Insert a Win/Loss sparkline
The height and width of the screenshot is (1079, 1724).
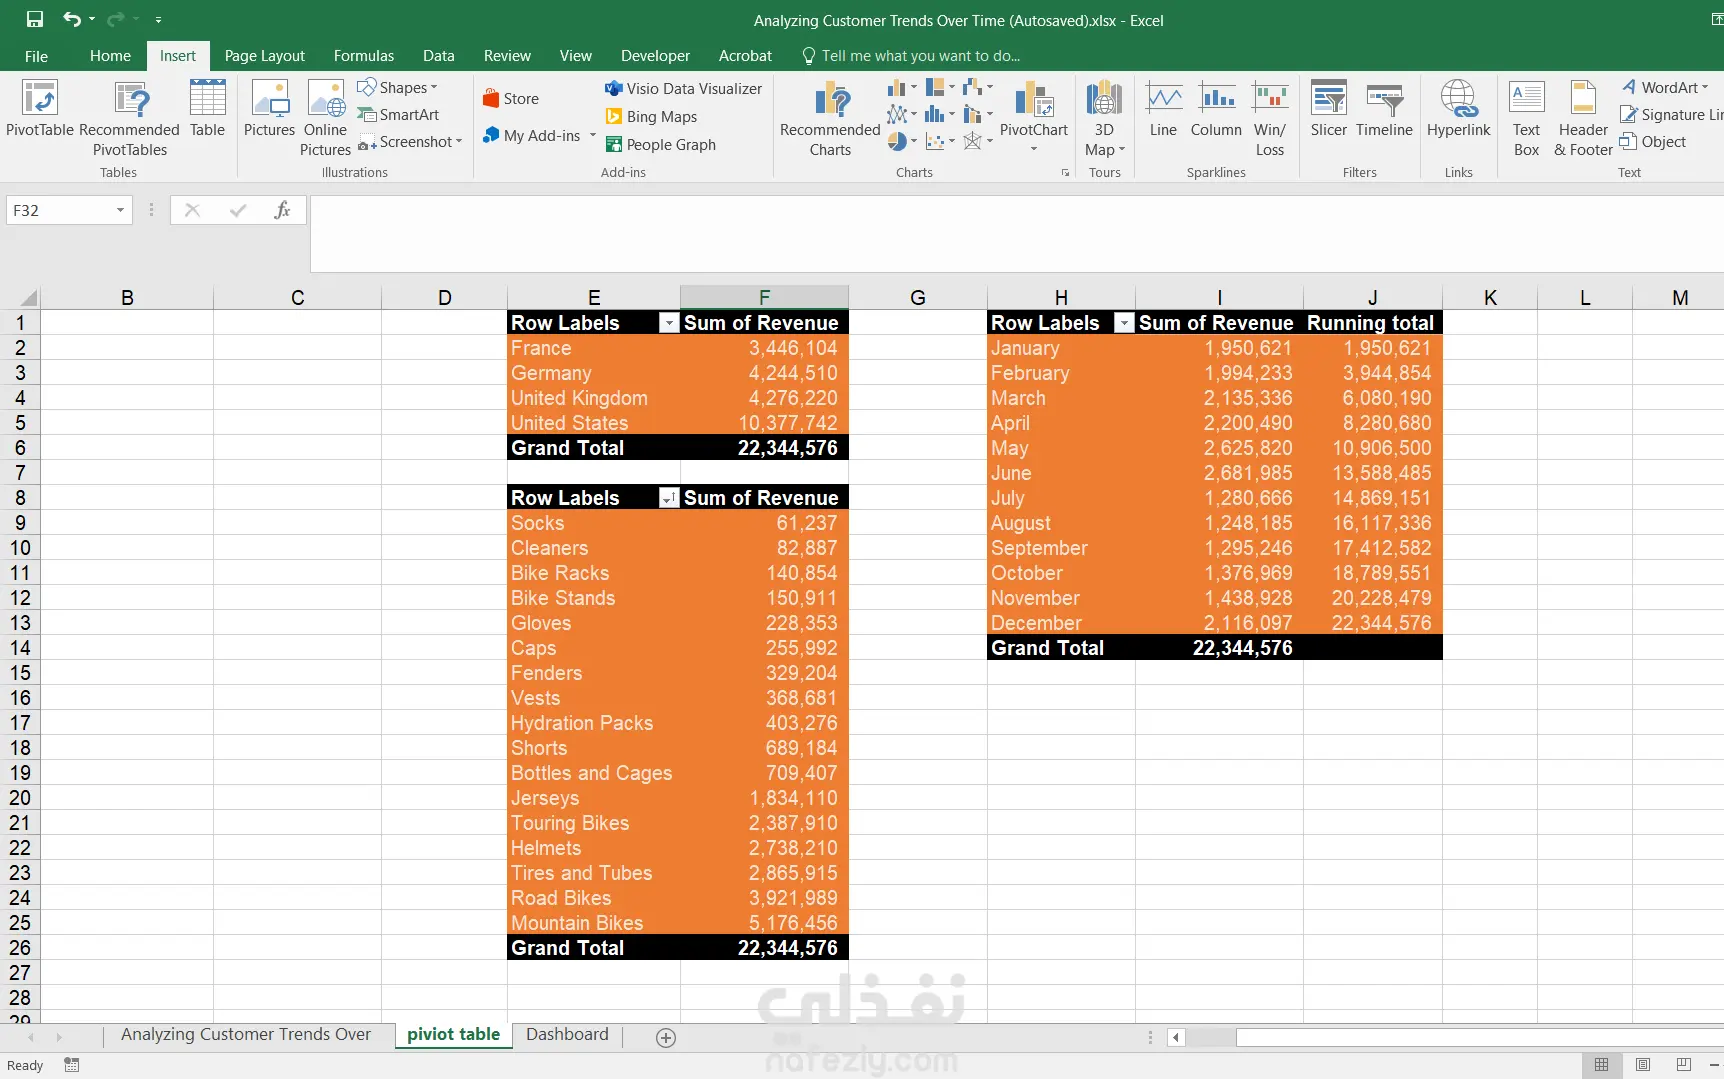[1270, 119]
